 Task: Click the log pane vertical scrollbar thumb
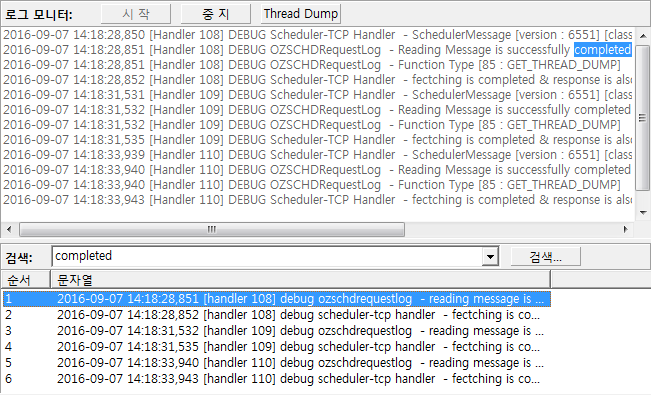tap(643, 118)
